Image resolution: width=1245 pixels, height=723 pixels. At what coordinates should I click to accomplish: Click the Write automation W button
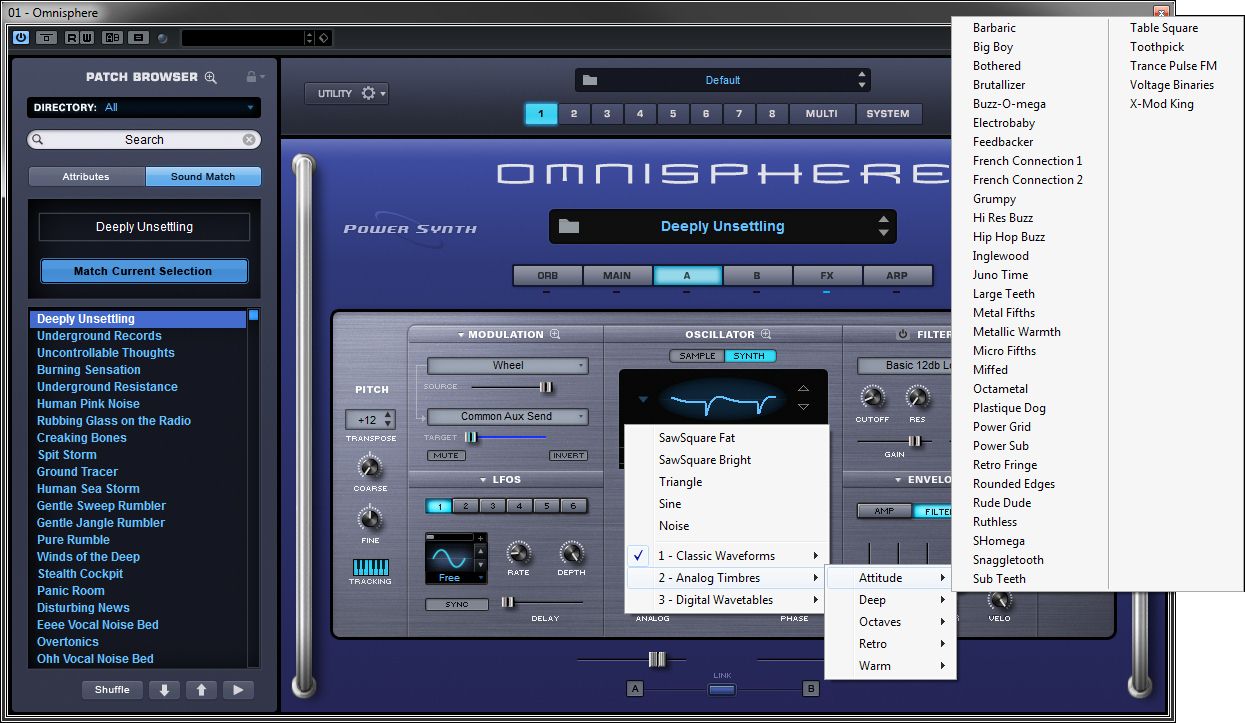point(87,38)
